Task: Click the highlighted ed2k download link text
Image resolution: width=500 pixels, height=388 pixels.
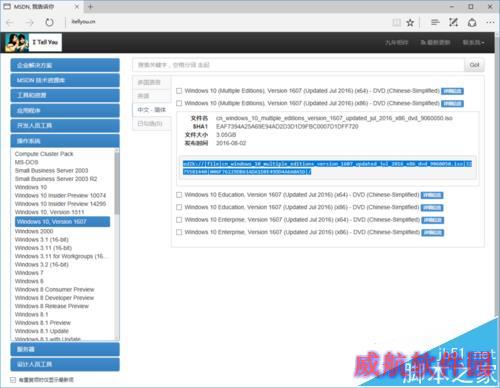Action: (x=327, y=168)
